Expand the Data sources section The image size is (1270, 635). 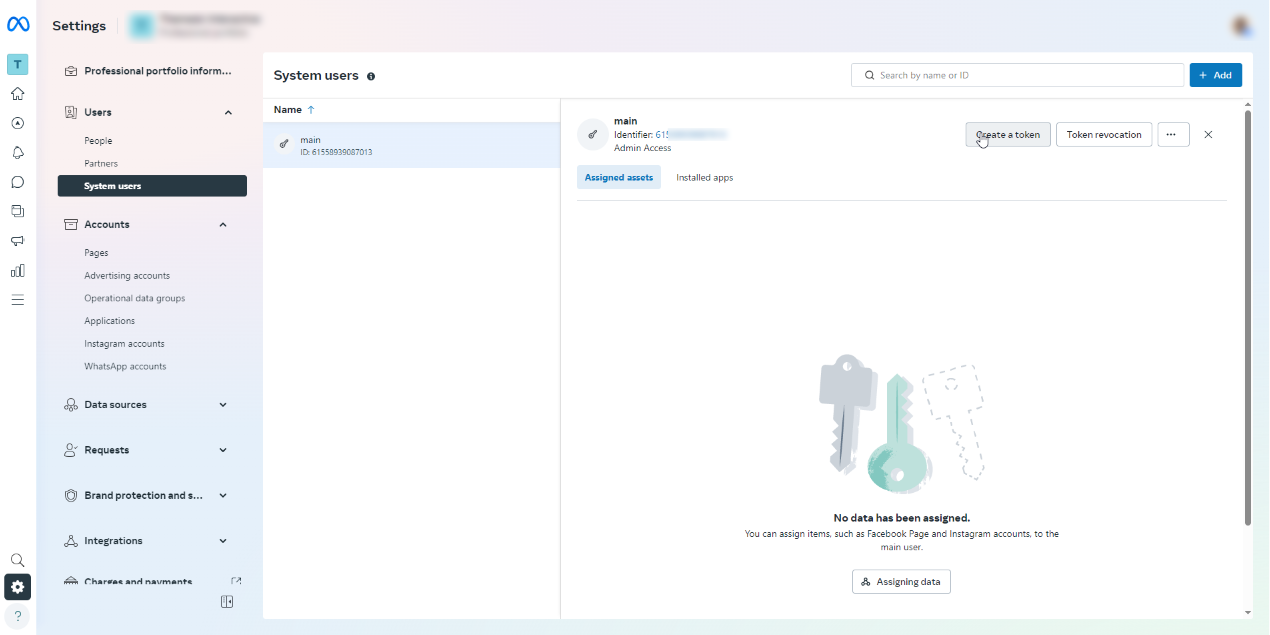[223, 405]
